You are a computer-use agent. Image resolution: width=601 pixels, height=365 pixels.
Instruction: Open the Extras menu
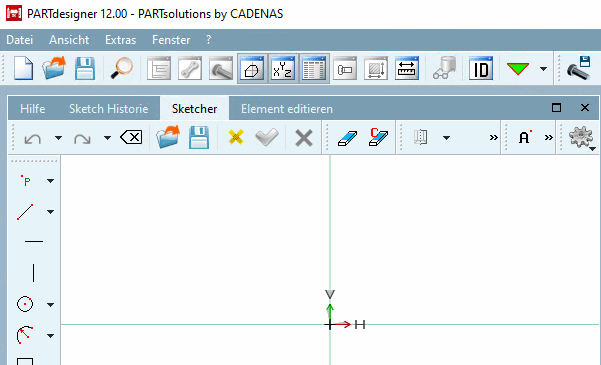click(x=121, y=39)
